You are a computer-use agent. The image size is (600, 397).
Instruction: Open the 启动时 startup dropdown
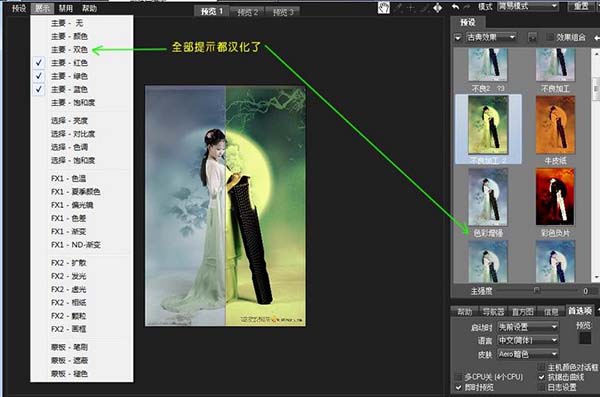(x=528, y=327)
